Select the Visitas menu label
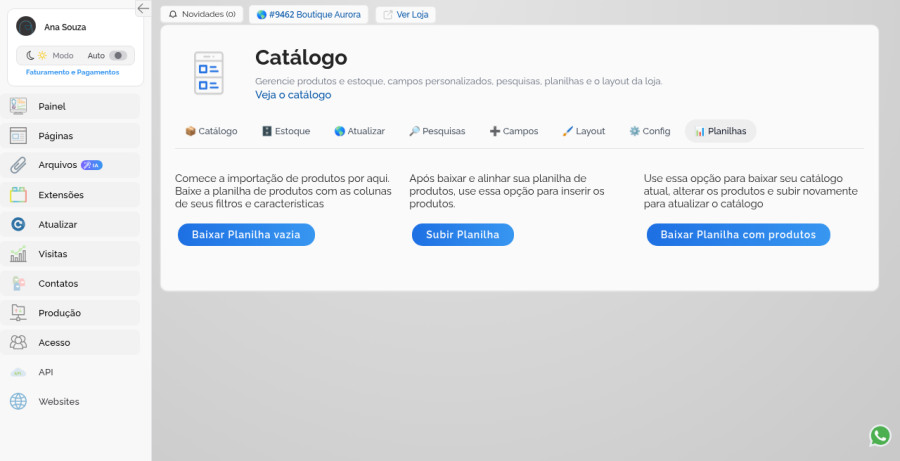The height and width of the screenshot is (461, 900). tap(53, 254)
